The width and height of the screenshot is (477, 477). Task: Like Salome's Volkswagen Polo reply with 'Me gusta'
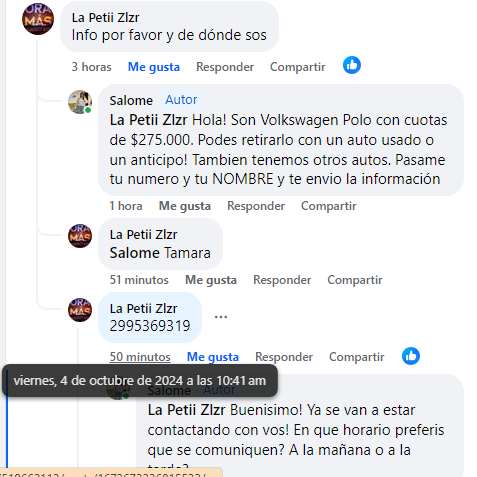click(185, 206)
